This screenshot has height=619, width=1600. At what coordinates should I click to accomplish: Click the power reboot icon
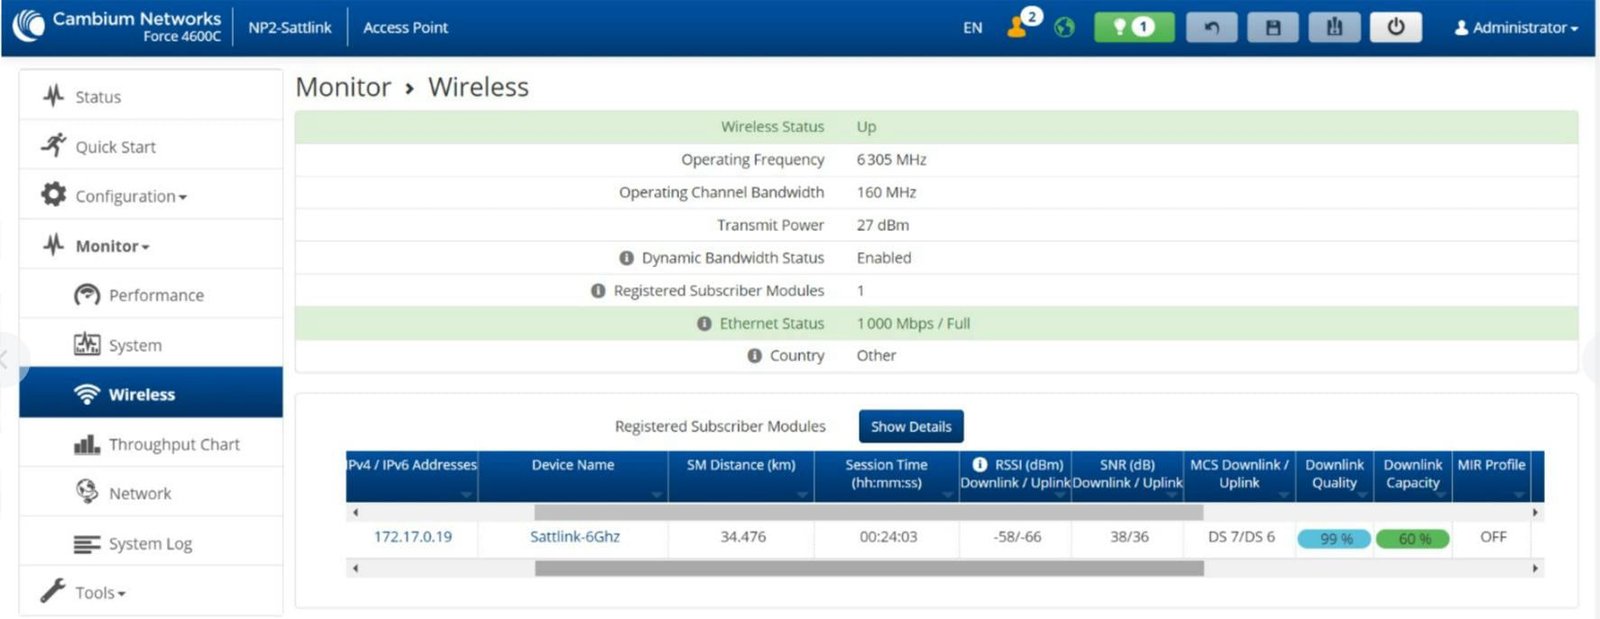pyautogui.click(x=1396, y=27)
